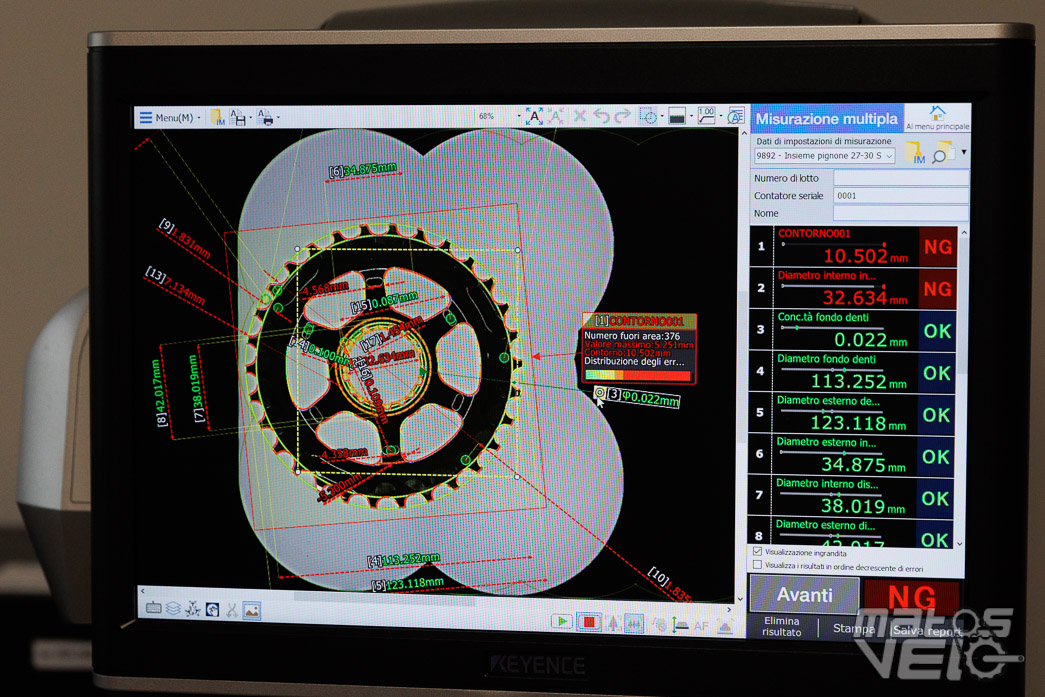1045x697 pixels.
Task: Click the undo arrow icon
Action: pyautogui.click(x=601, y=117)
